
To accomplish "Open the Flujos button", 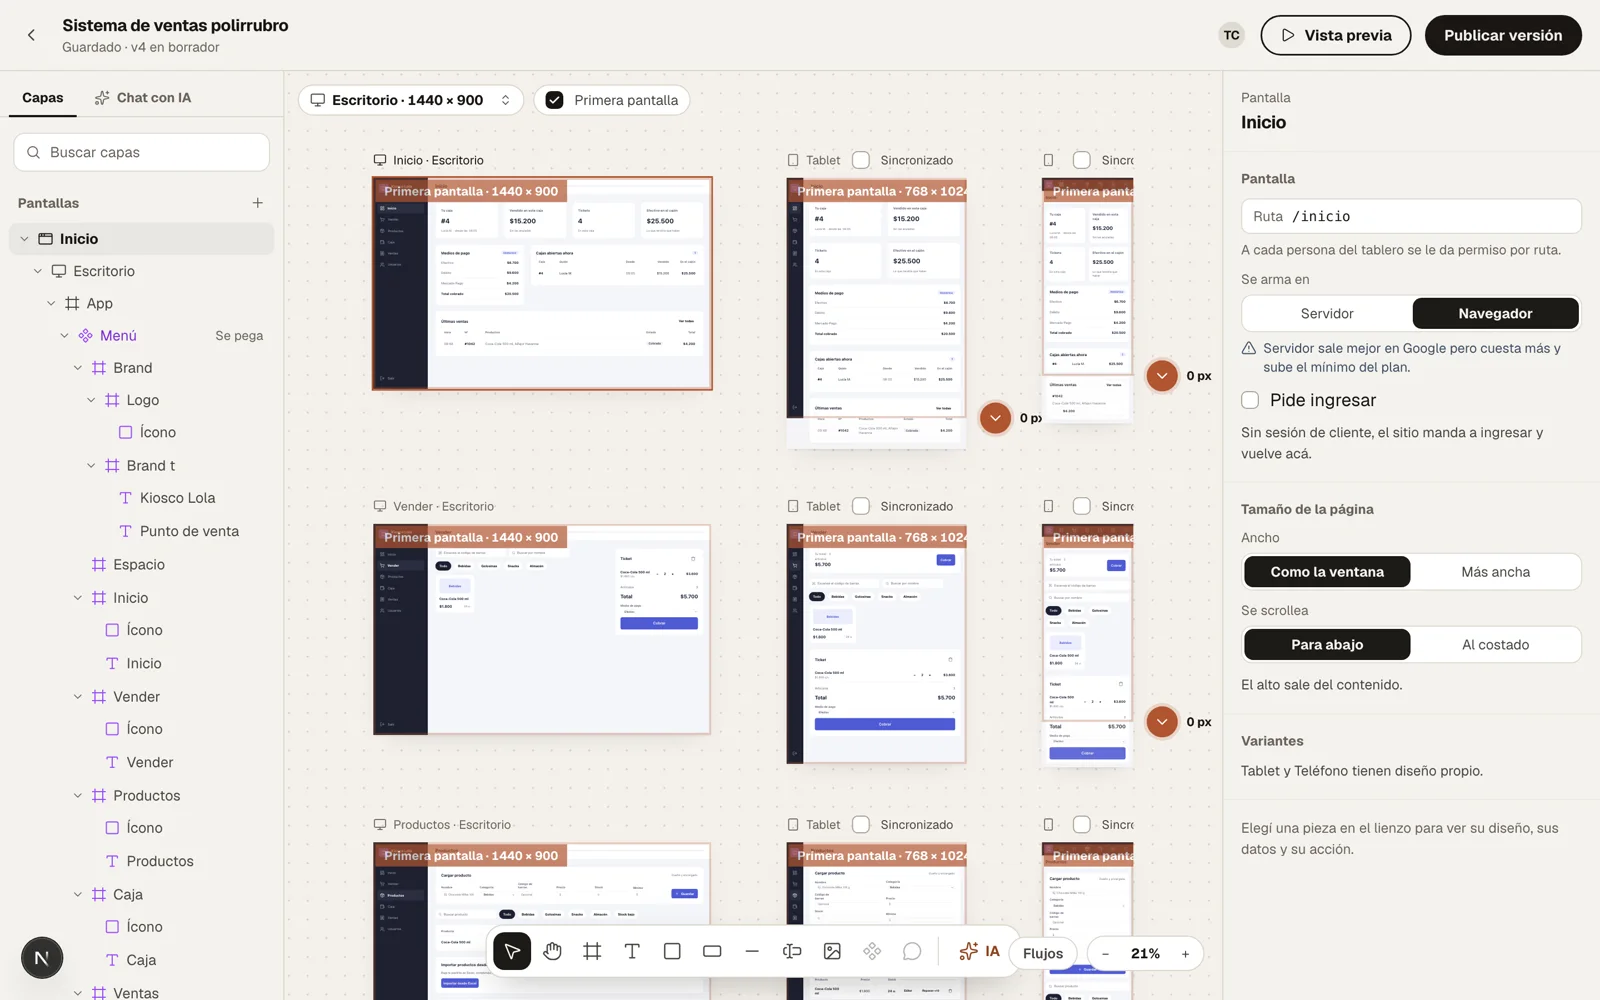I will (x=1043, y=954).
